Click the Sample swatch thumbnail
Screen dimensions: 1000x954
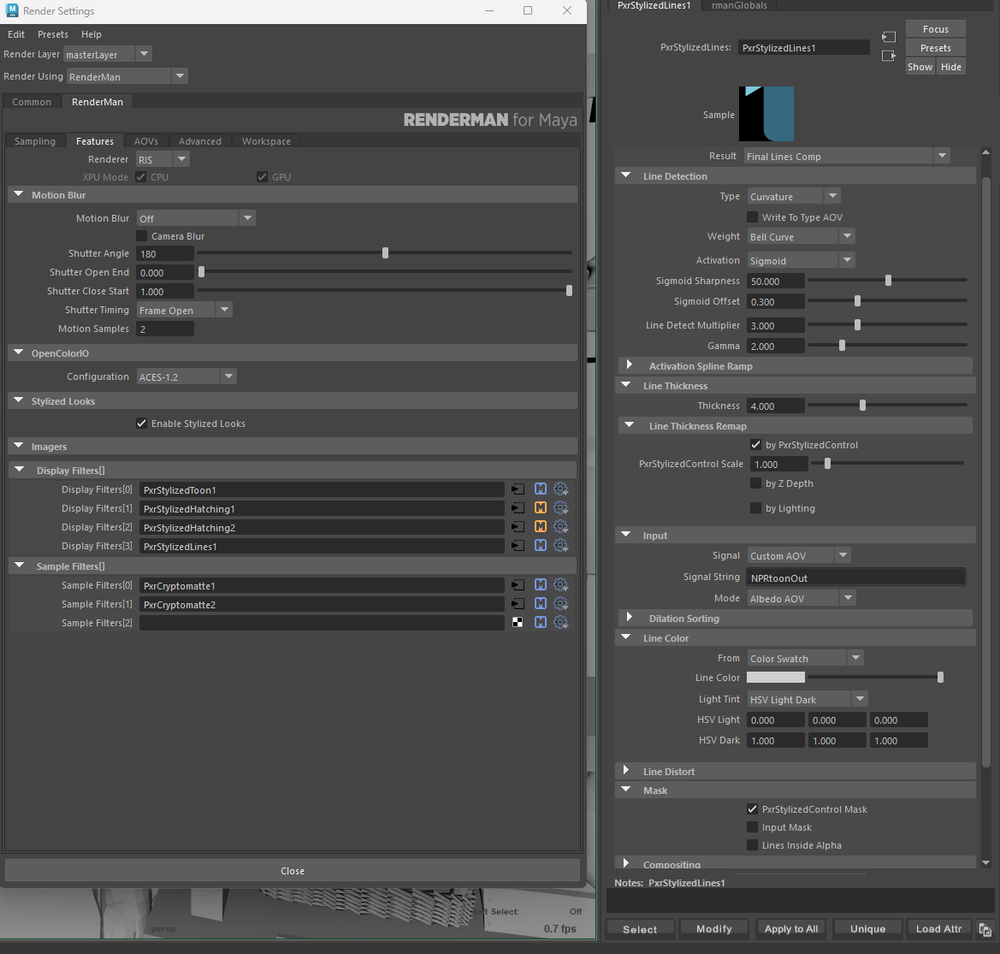767,114
